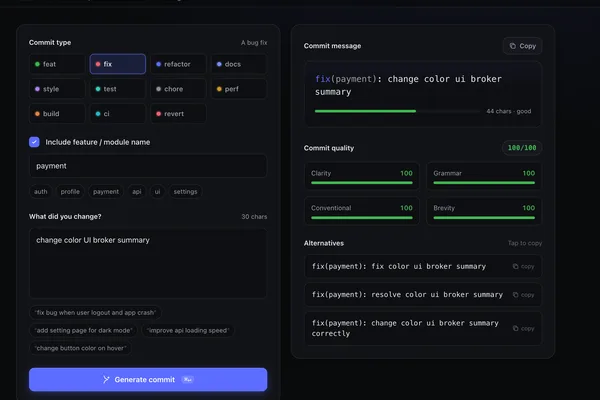Pick the test commit type
The width and height of the screenshot is (600, 400).
click(117, 89)
